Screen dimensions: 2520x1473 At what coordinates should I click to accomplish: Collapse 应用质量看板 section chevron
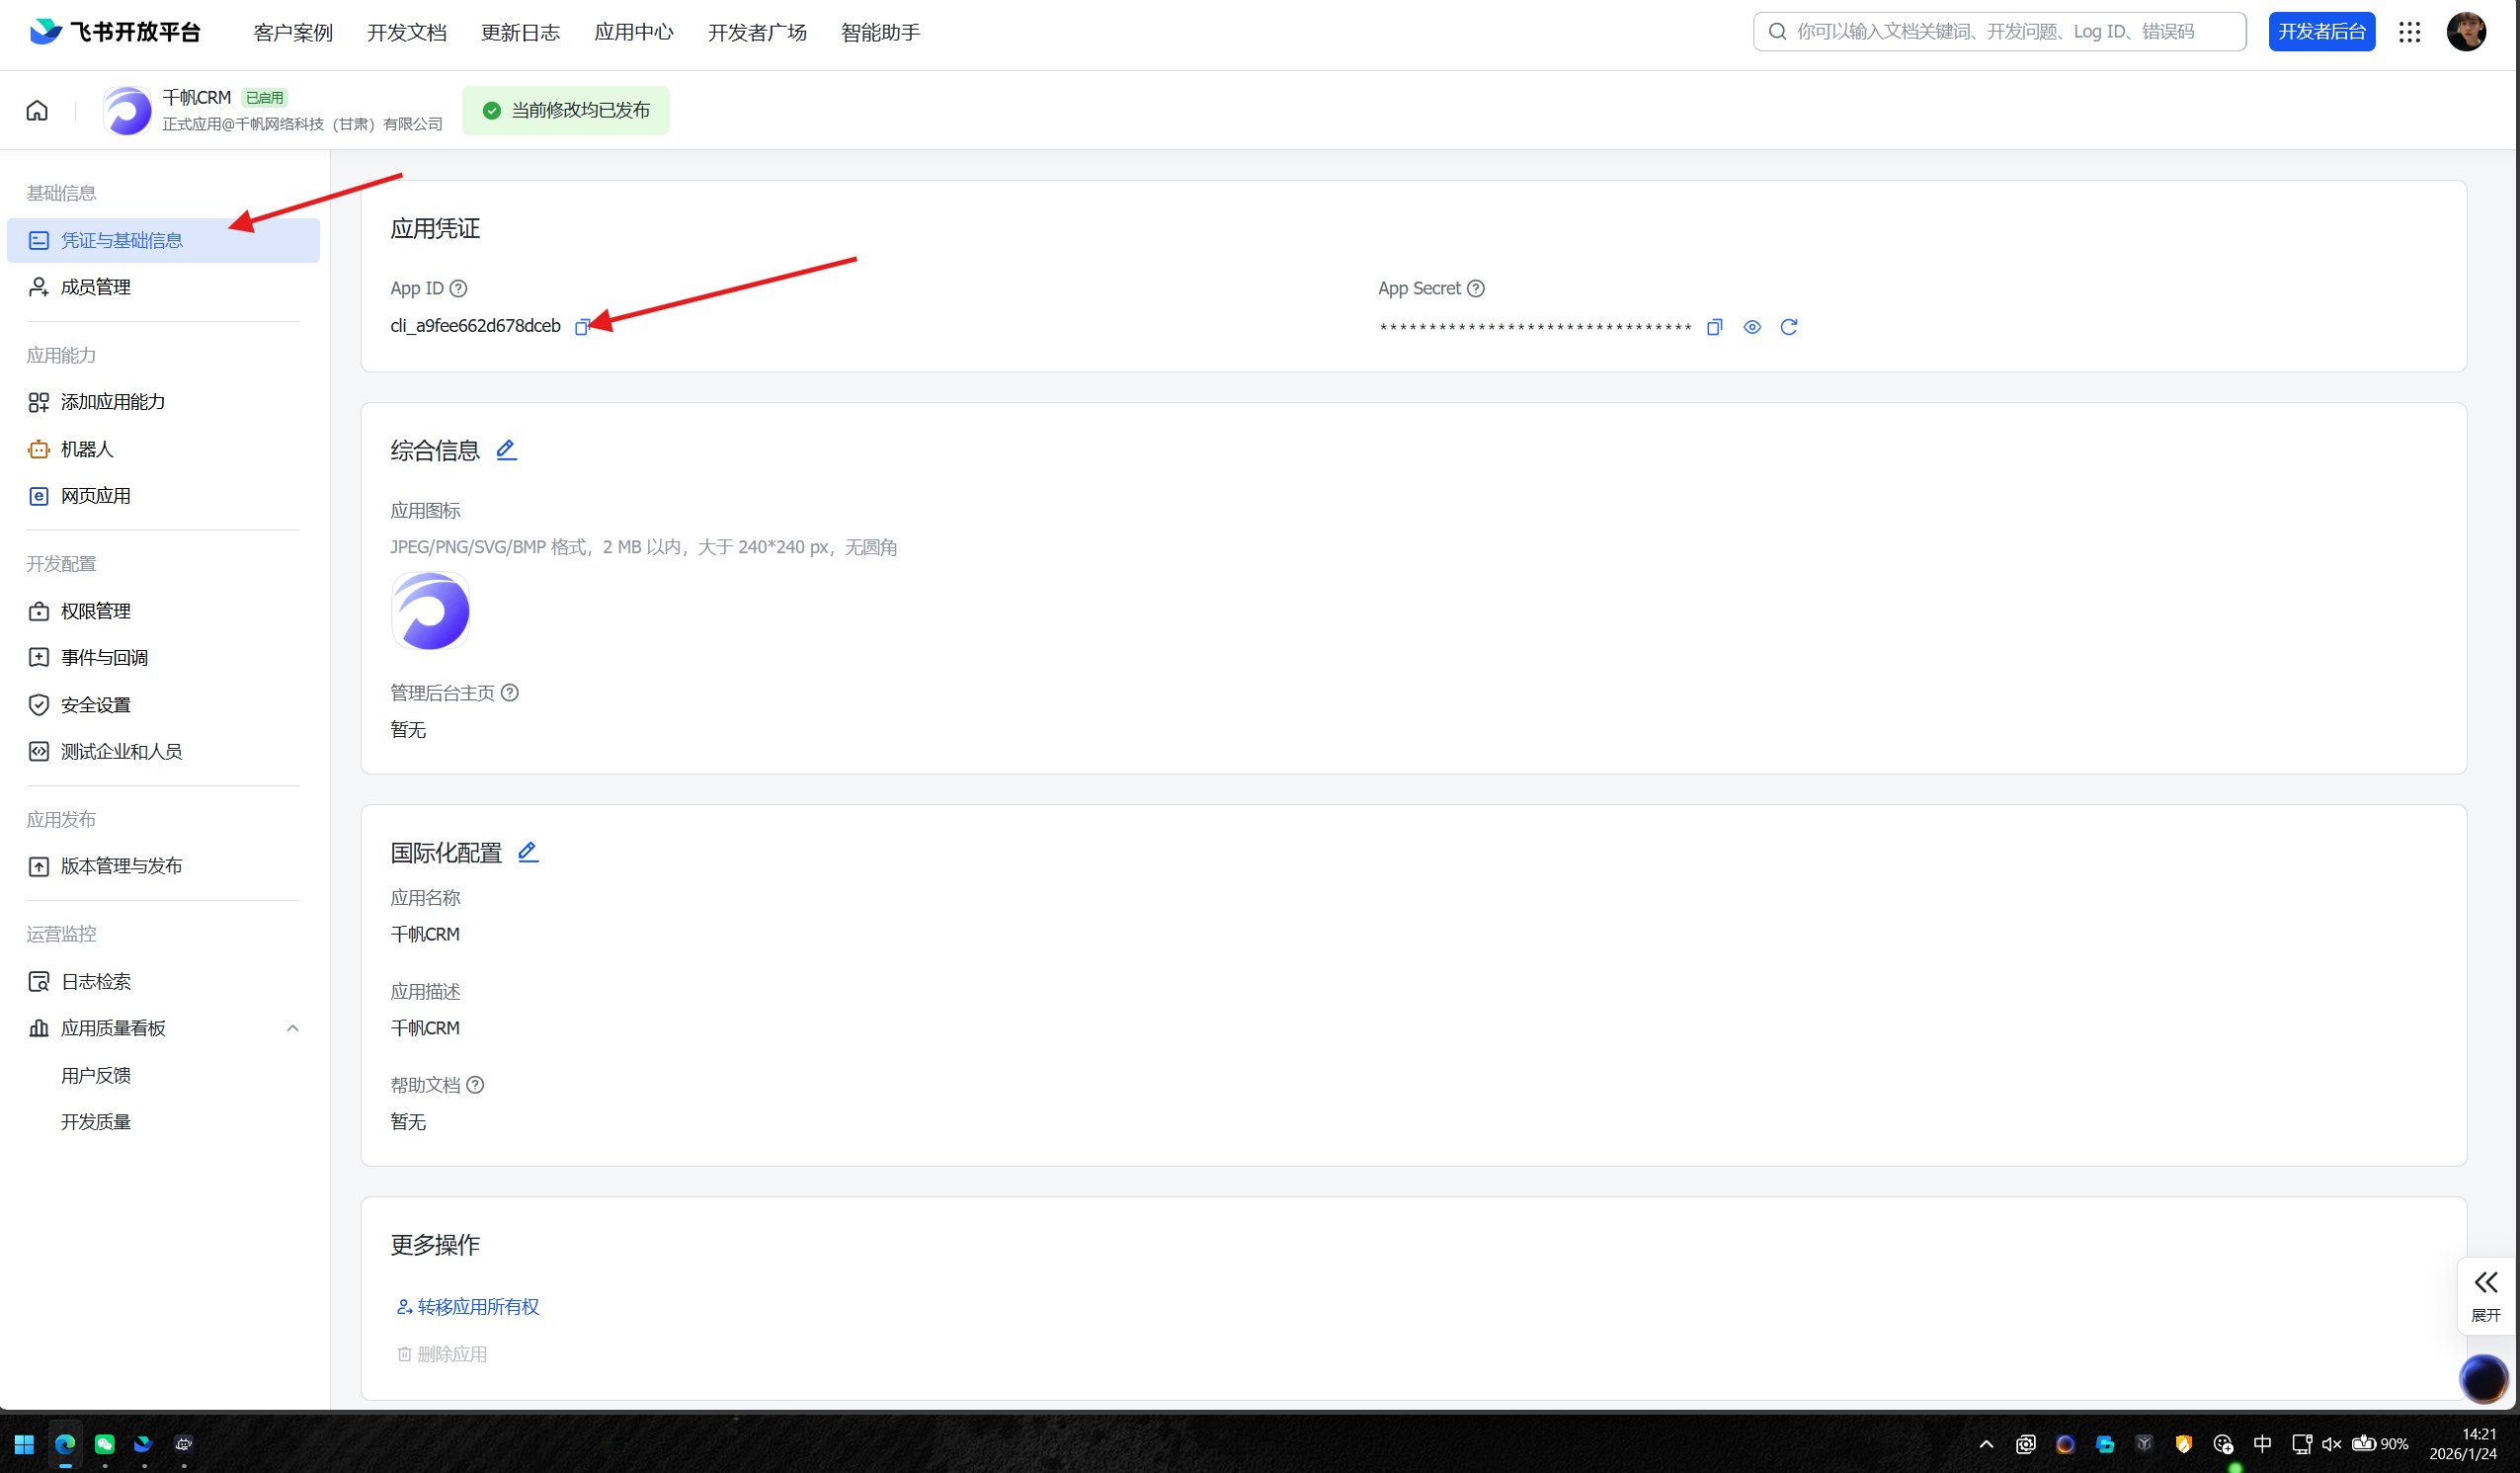pyautogui.click(x=292, y=1028)
